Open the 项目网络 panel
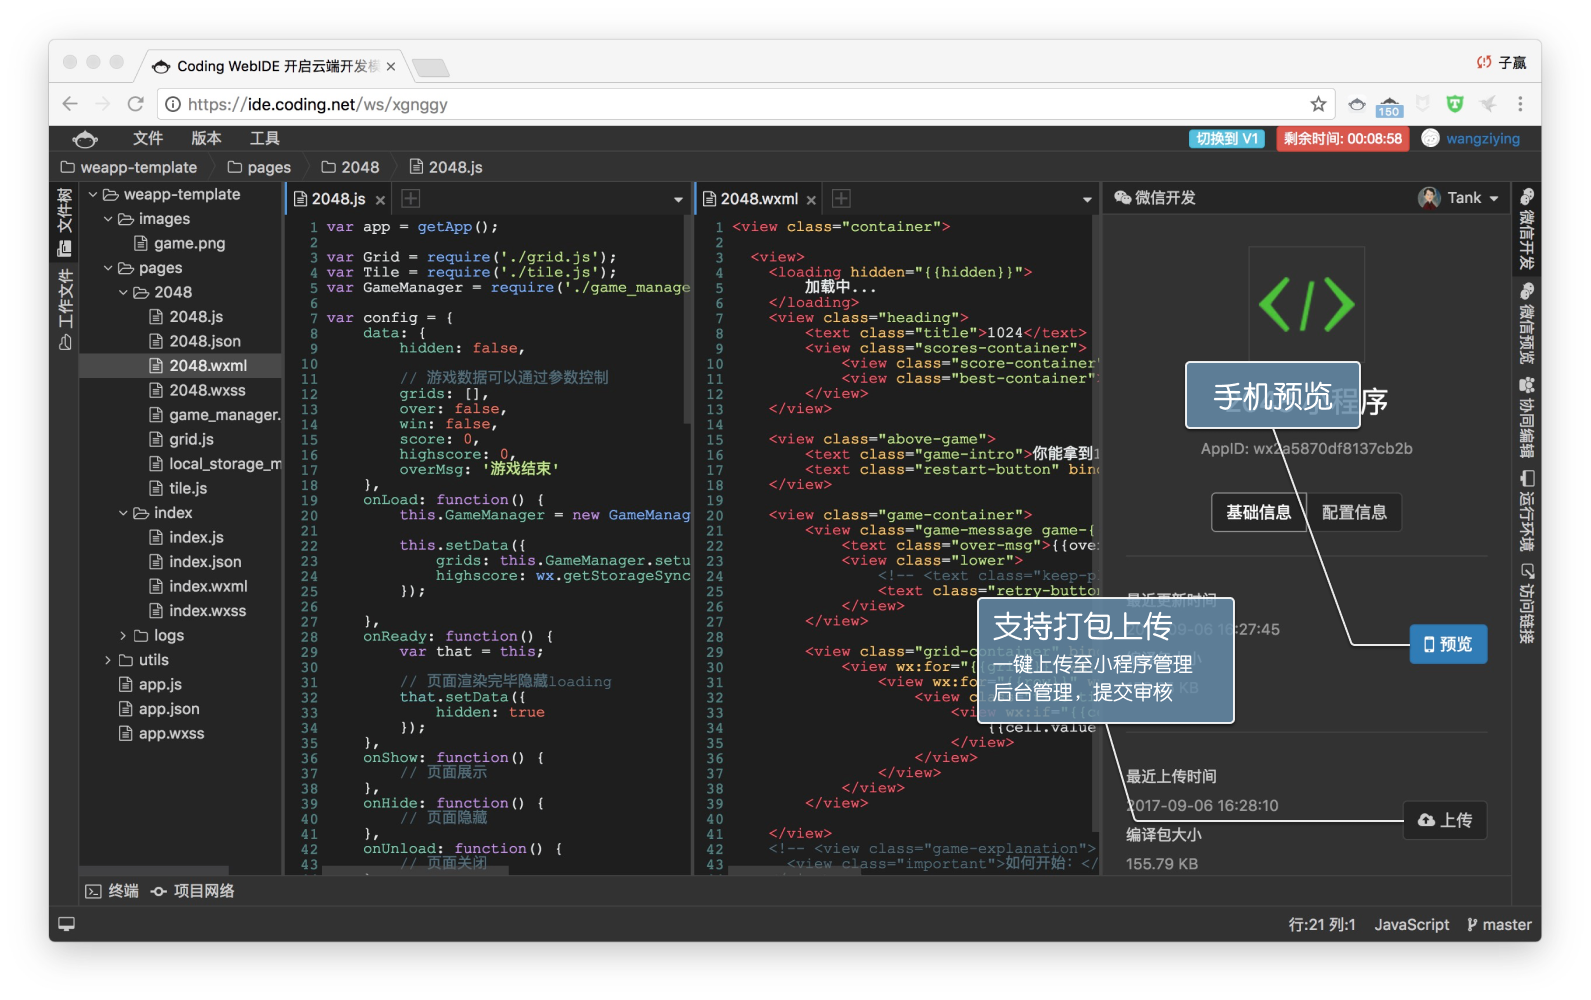The width and height of the screenshot is (1591, 1000). [x=192, y=891]
